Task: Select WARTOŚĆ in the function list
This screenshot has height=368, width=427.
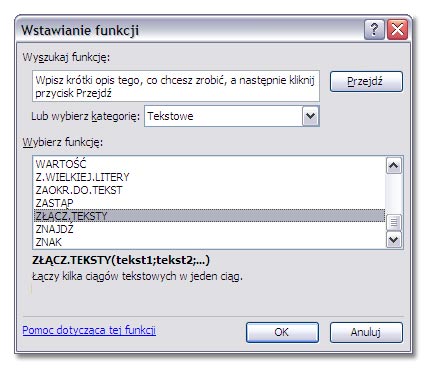Action: pyautogui.click(x=209, y=164)
